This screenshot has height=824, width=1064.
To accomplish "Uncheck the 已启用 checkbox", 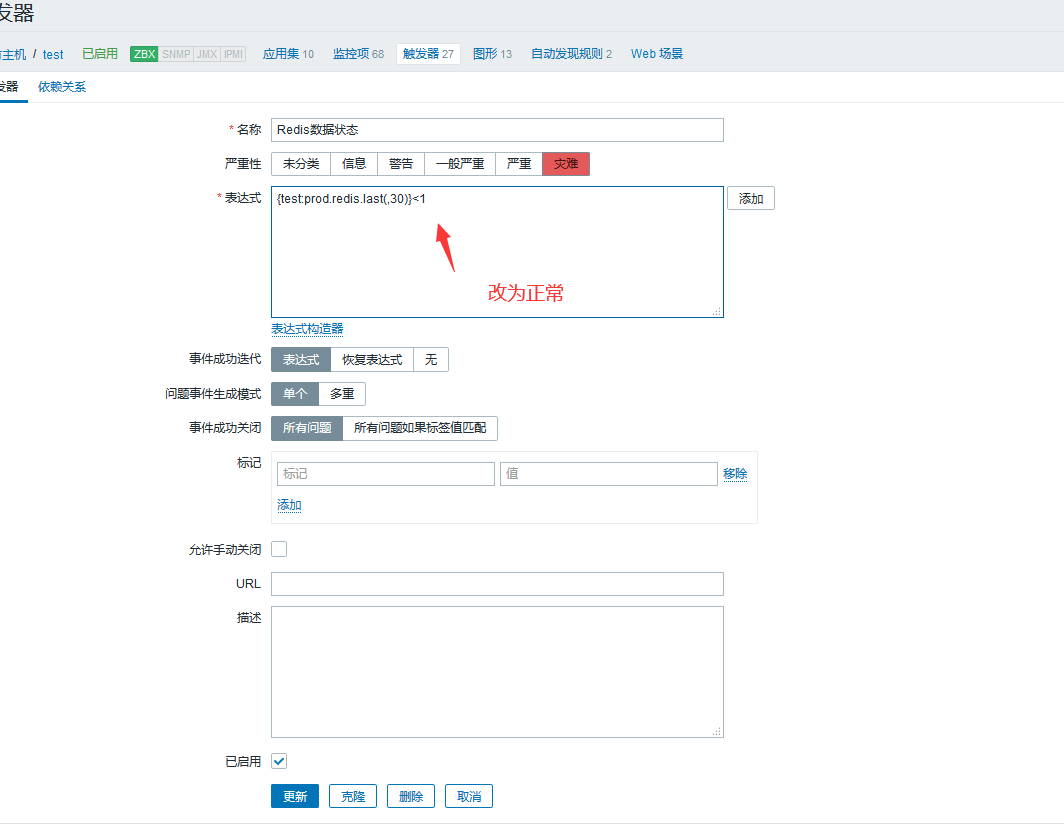I will pos(279,761).
